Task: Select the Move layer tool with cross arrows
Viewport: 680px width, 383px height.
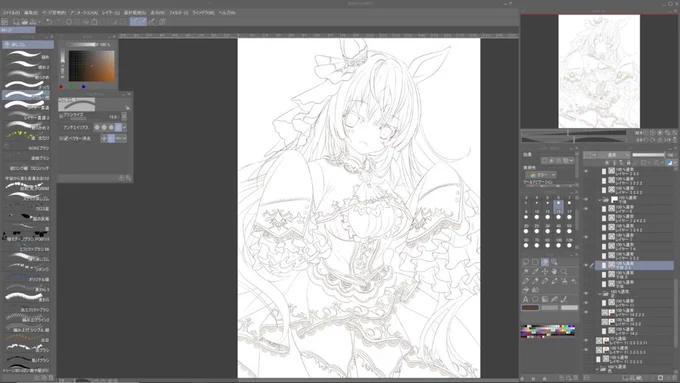Action: coord(545,272)
